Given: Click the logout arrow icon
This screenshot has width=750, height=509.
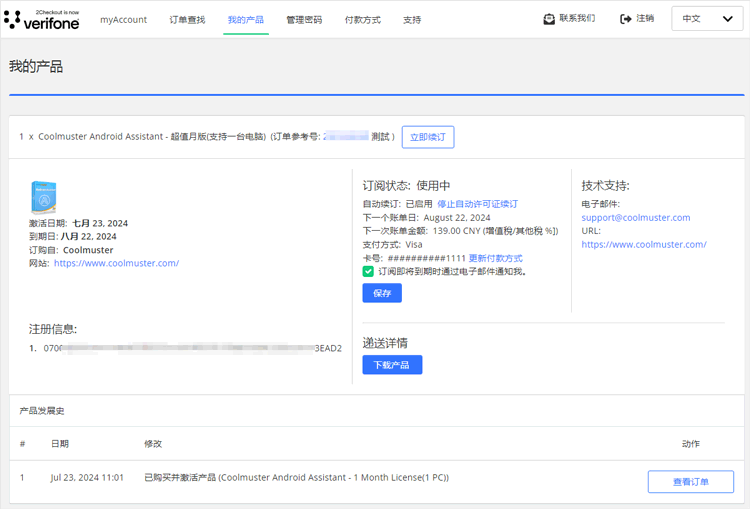Looking at the screenshot, I should tap(626, 19).
